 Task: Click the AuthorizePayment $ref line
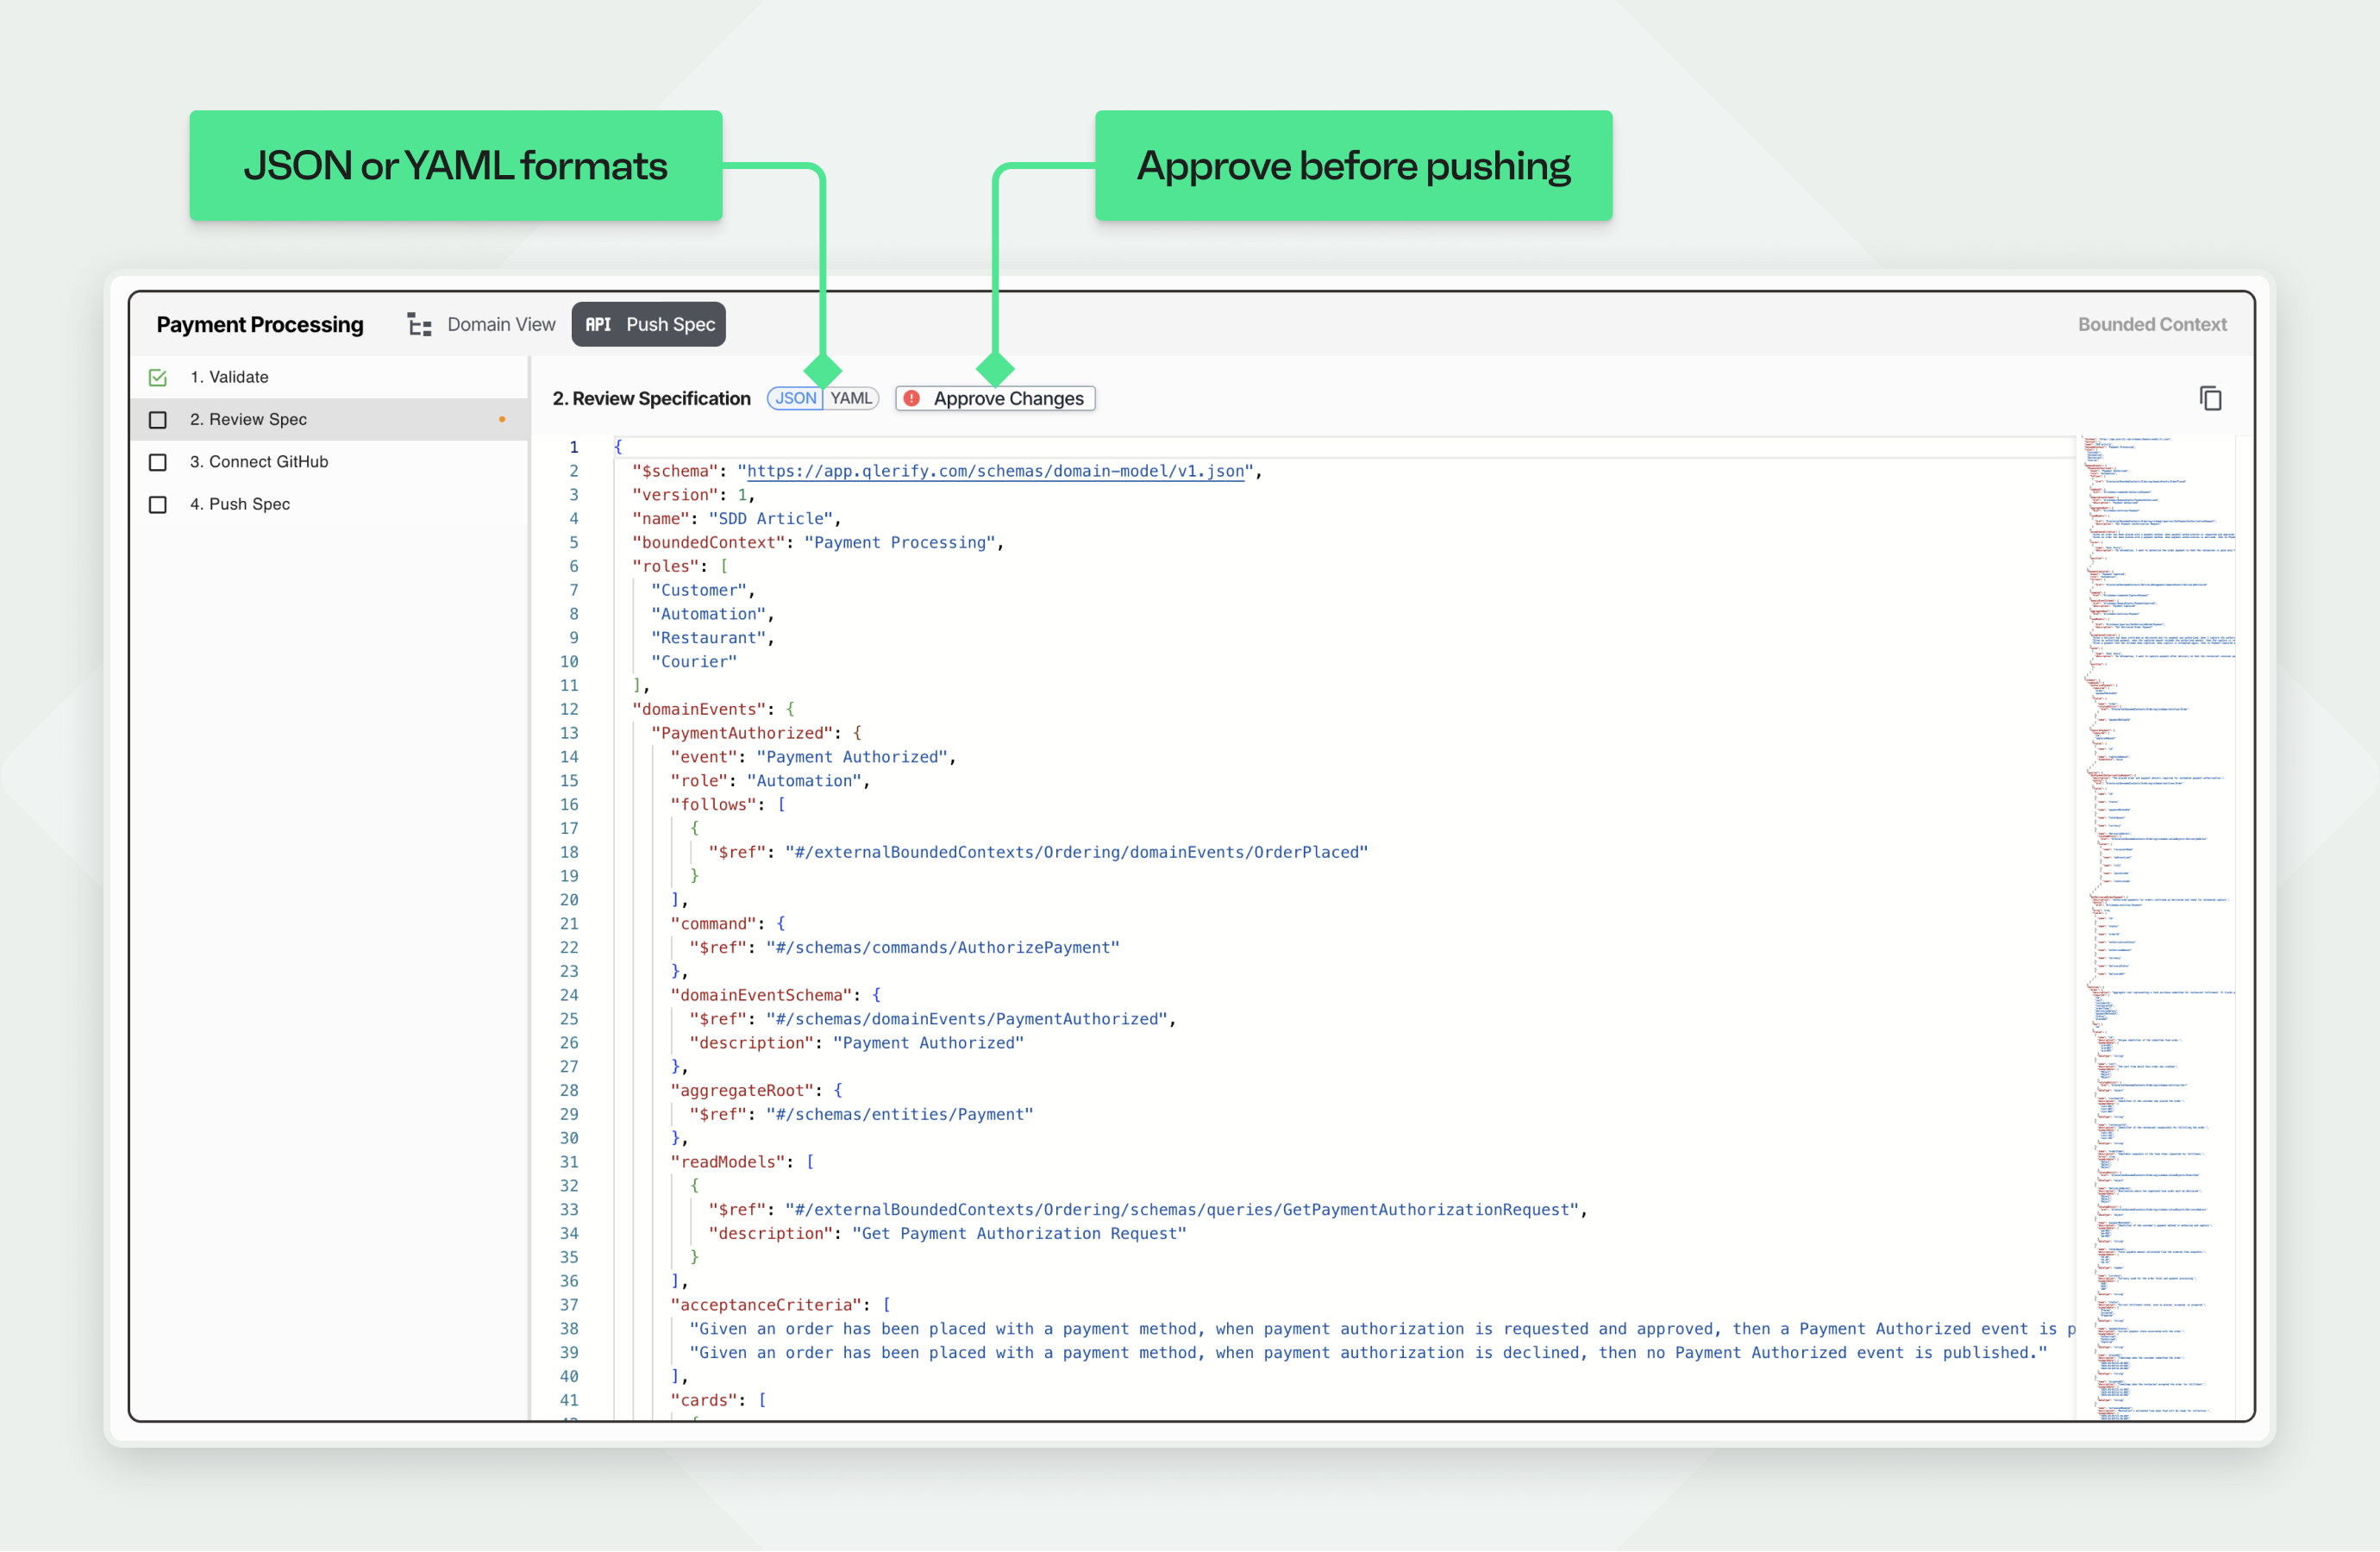click(904, 948)
